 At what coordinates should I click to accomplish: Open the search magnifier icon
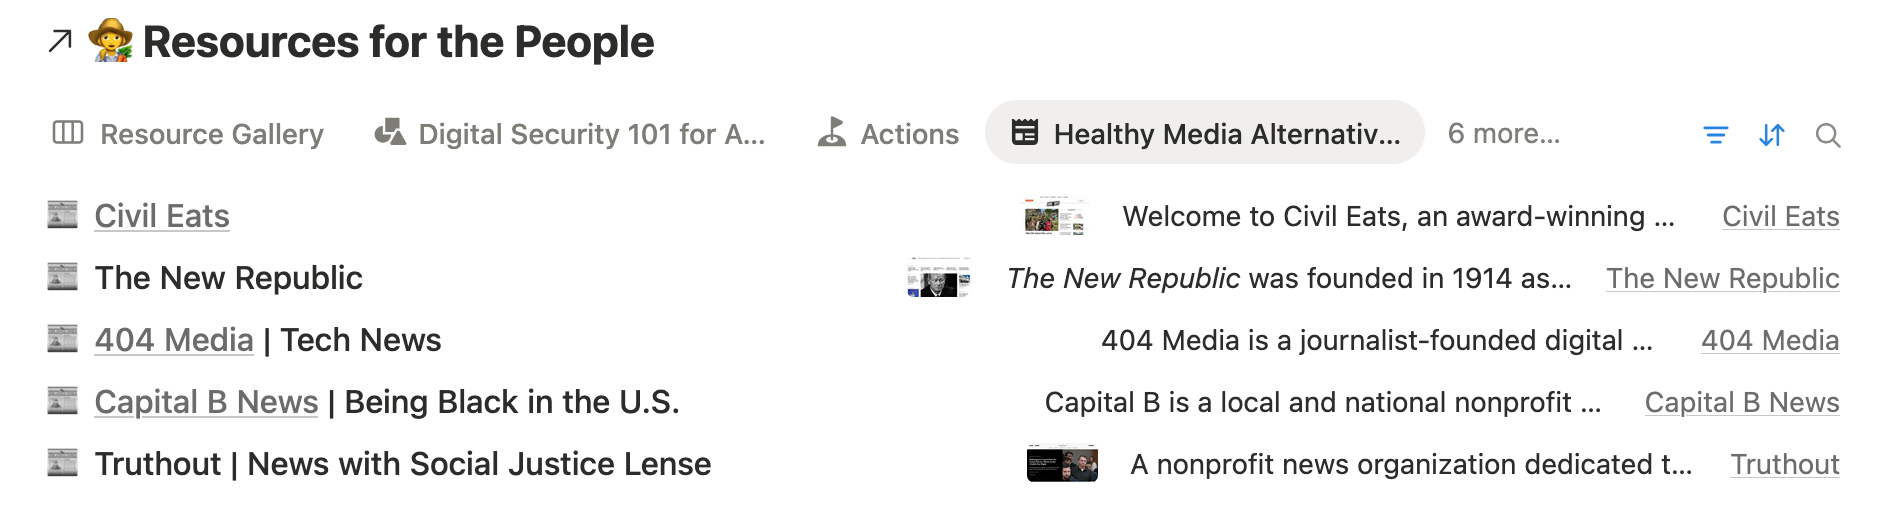(x=1827, y=135)
